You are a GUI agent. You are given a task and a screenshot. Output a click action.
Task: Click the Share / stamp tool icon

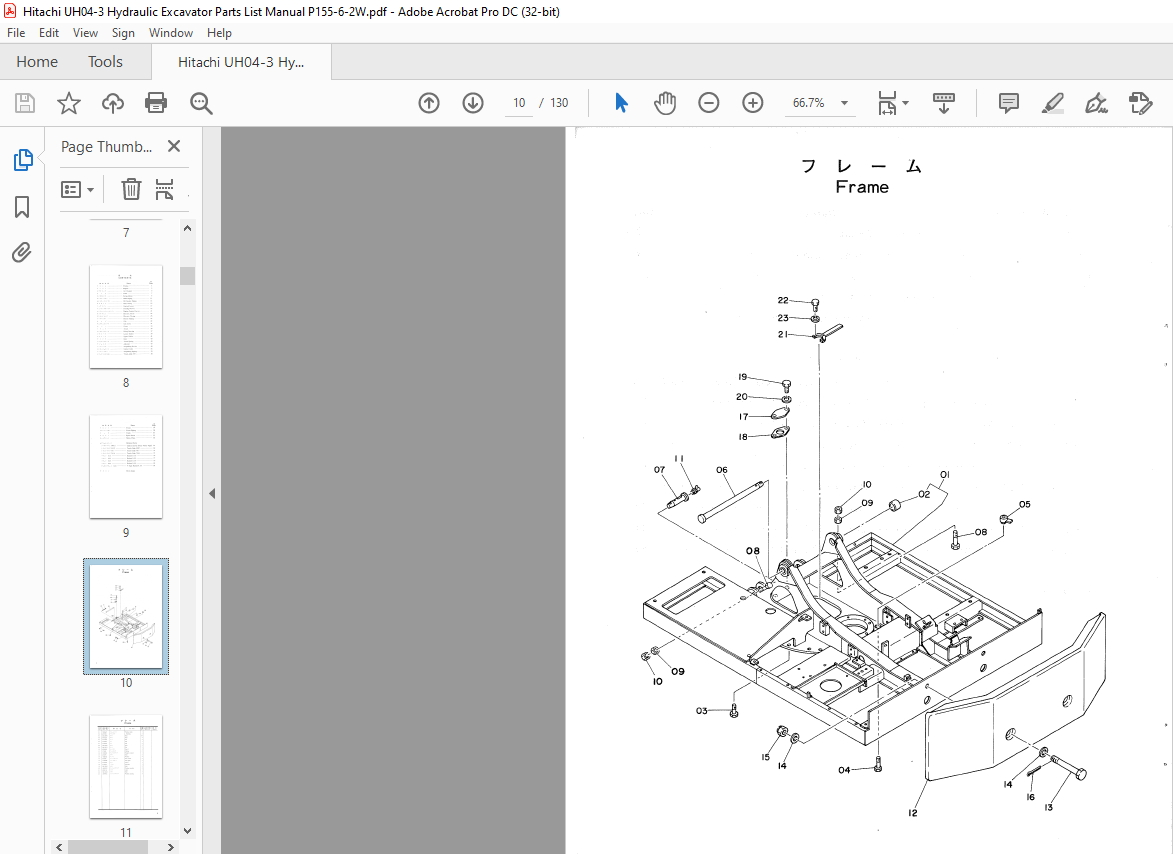(x=1140, y=103)
